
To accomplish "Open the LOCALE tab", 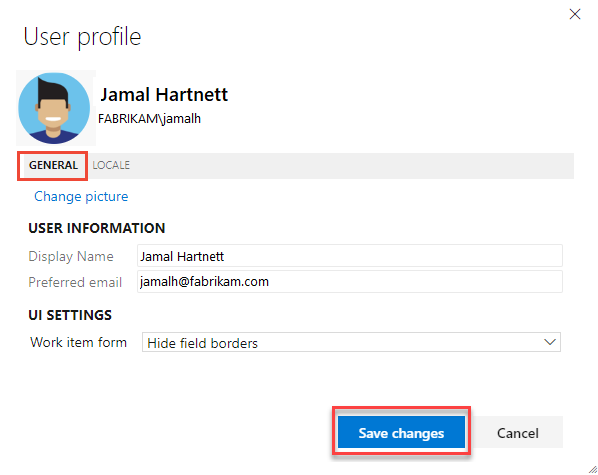I will pos(111,165).
